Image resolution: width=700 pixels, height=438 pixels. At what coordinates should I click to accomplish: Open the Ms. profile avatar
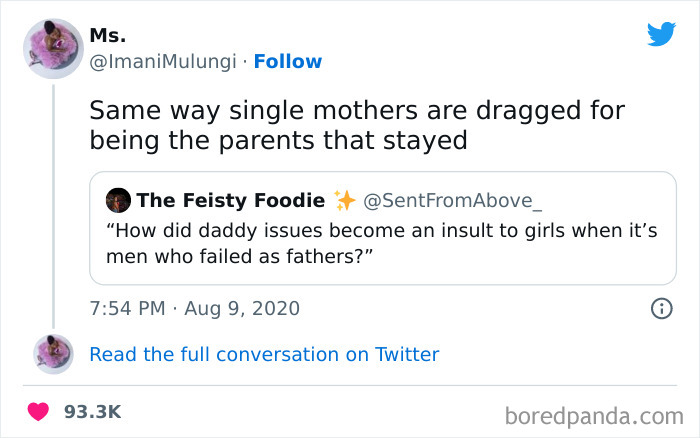52,49
